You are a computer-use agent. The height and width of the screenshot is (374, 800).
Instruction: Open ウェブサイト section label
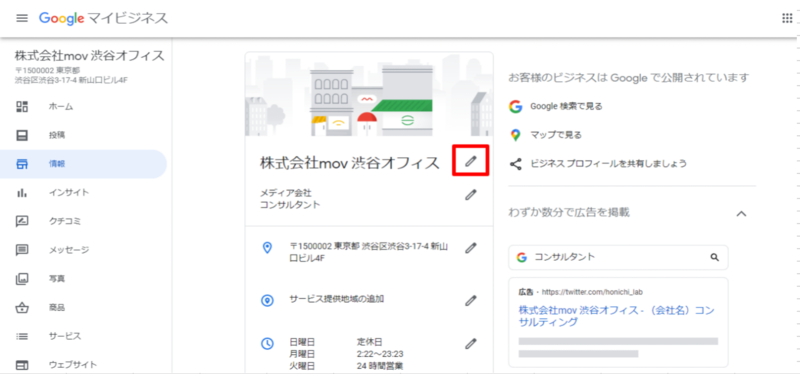coord(72,365)
